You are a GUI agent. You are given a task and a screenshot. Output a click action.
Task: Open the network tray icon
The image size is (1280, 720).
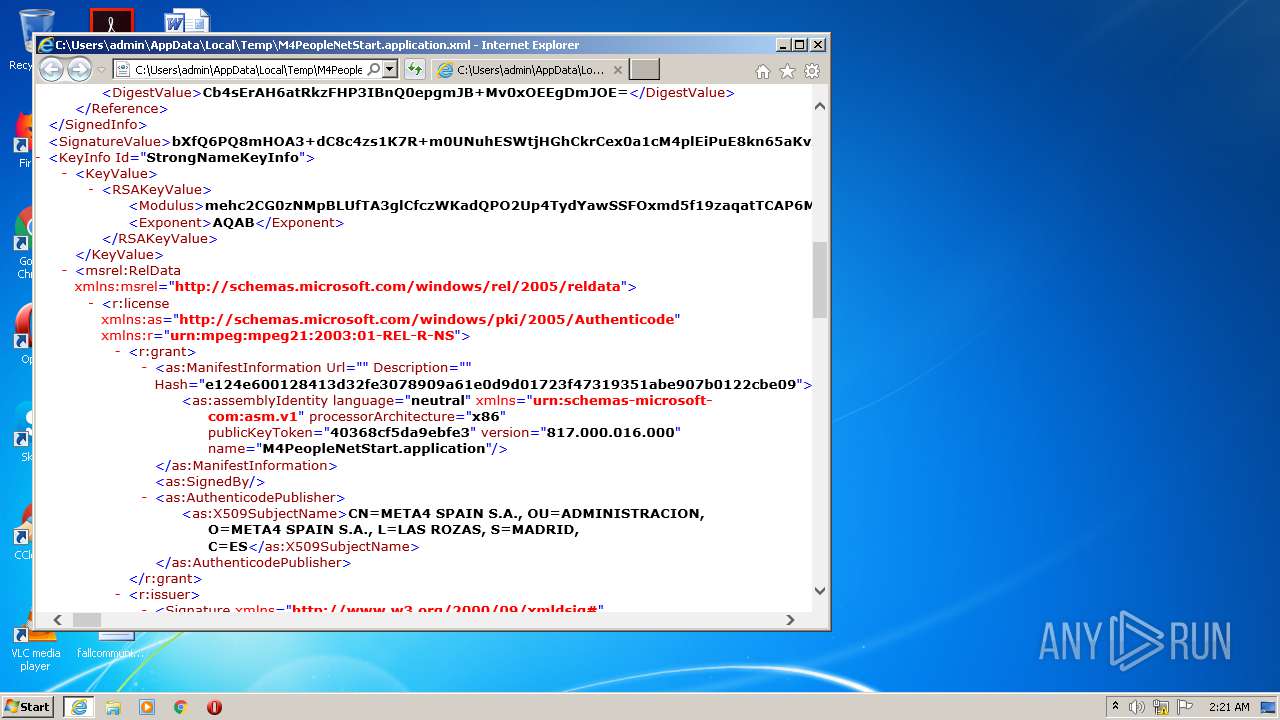pyautogui.click(x=1160, y=706)
